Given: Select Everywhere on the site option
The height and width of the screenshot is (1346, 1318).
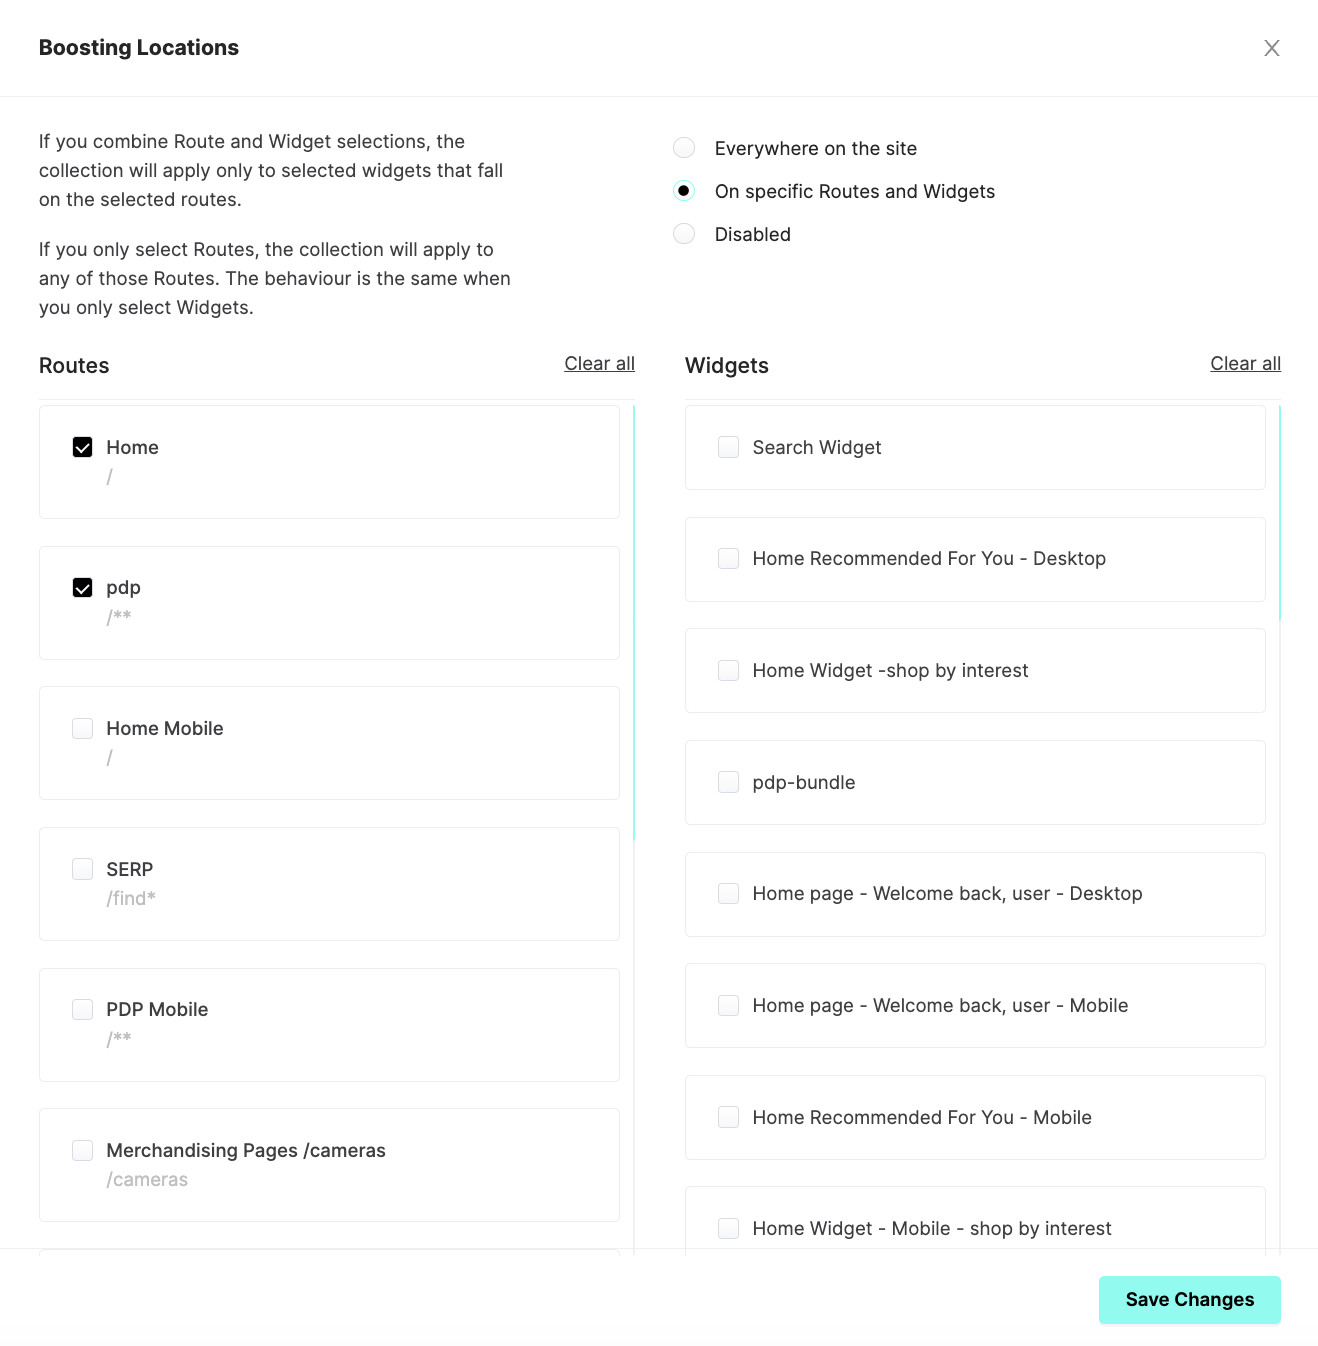Looking at the screenshot, I should tap(684, 148).
